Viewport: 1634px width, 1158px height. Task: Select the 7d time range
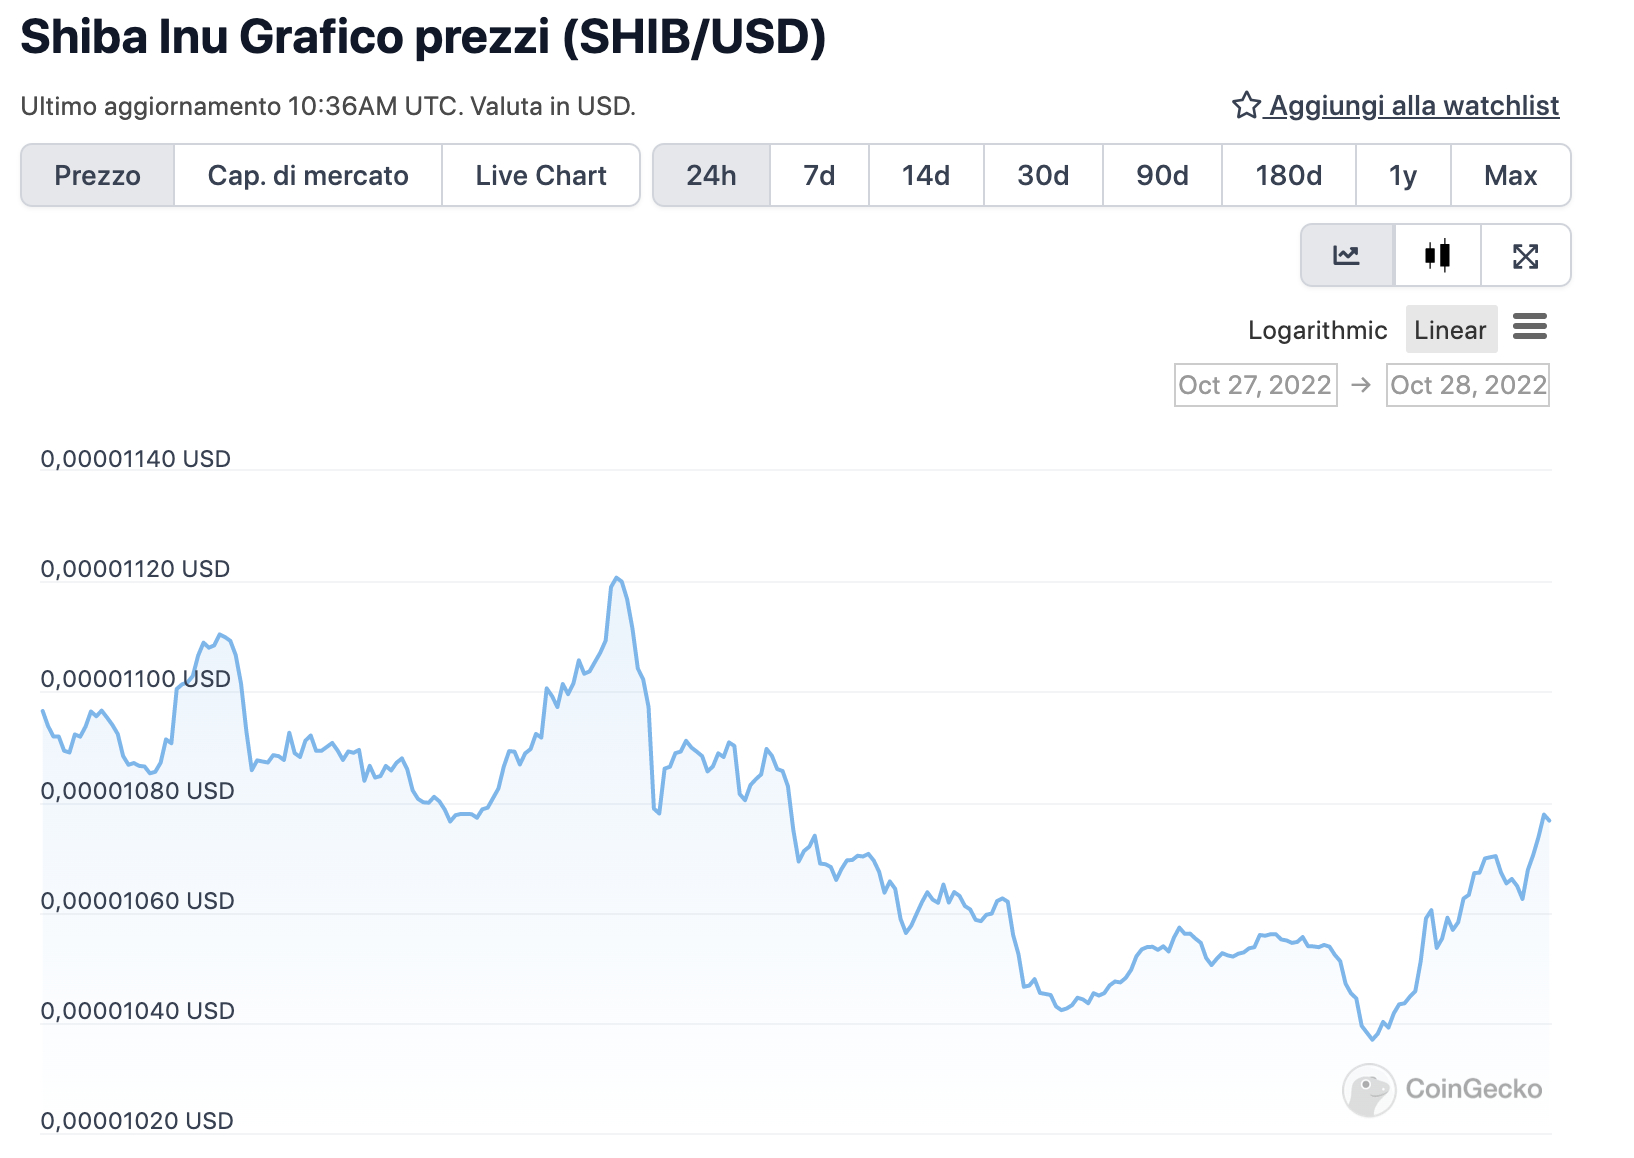(819, 175)
